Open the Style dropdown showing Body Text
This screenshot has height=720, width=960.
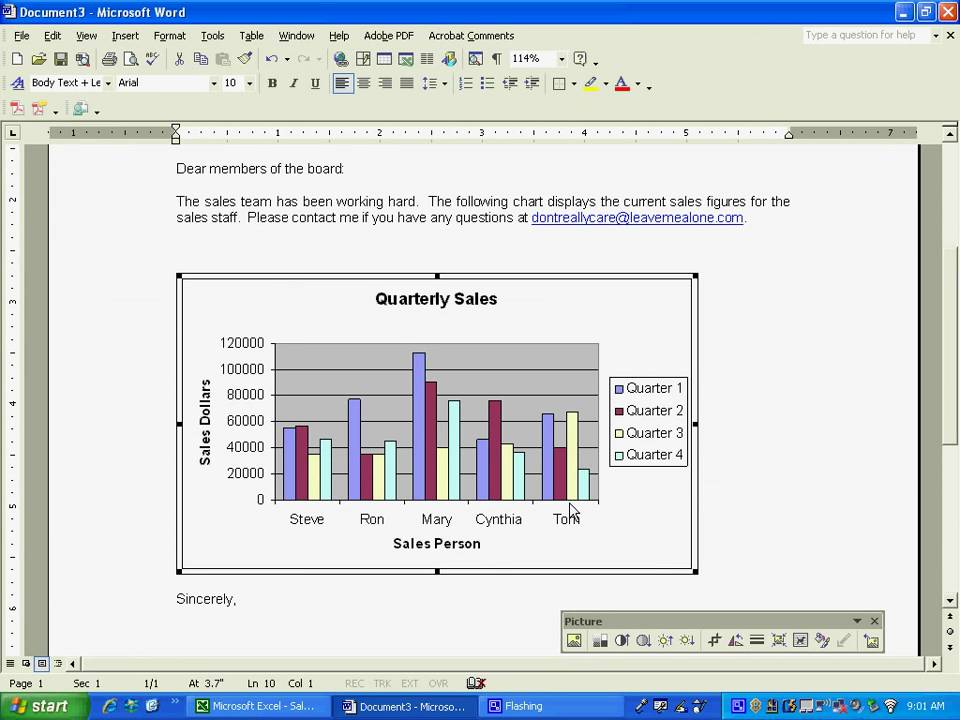108,83
